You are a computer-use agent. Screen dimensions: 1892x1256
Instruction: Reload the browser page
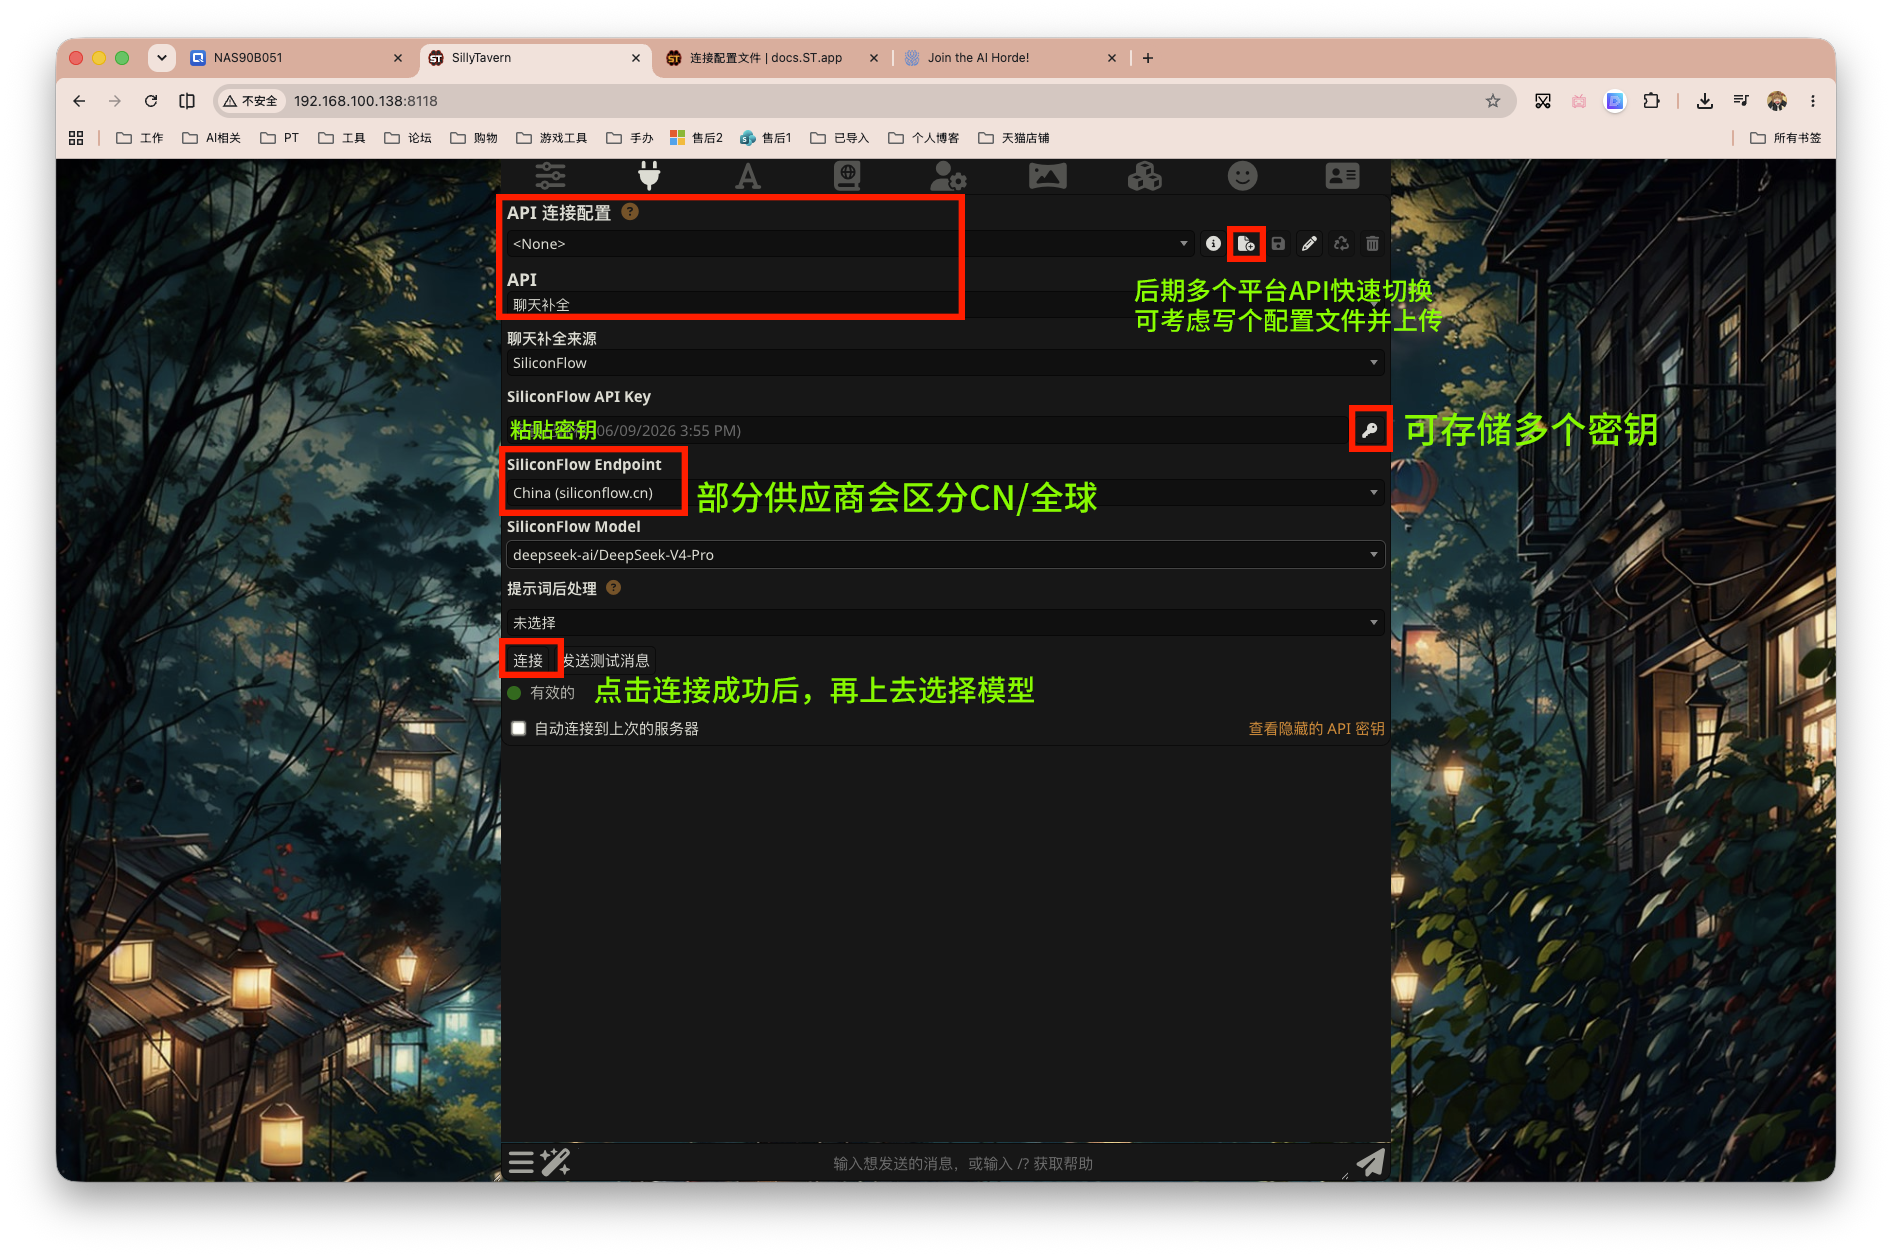click(x=150, y=101)
